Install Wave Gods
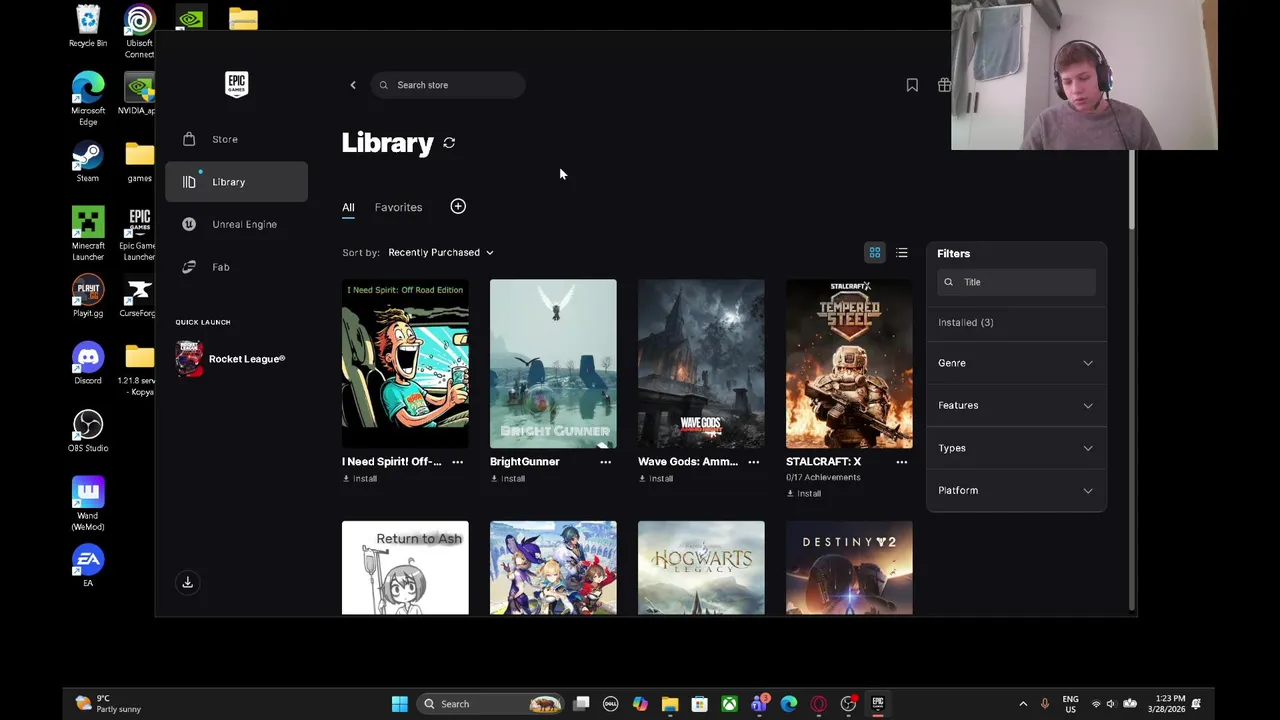The height and width of the screenshot is (720, 1280). (x=656, y=479)
